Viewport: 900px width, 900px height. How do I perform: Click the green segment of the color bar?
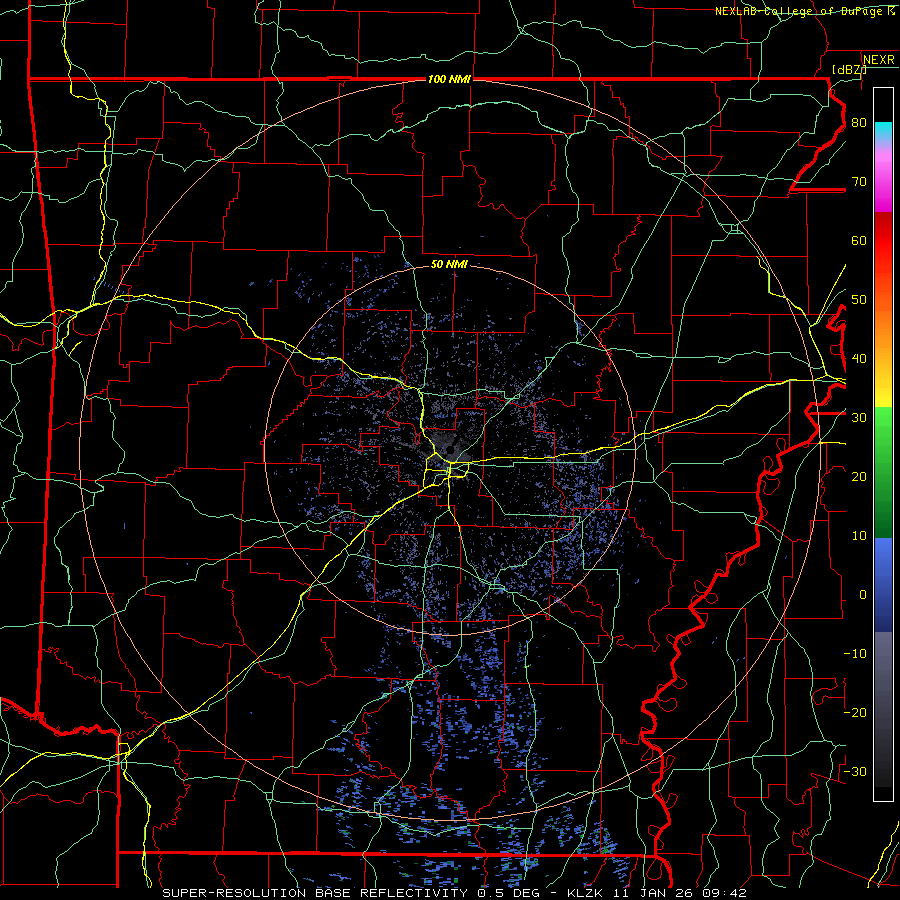(883, 472)
